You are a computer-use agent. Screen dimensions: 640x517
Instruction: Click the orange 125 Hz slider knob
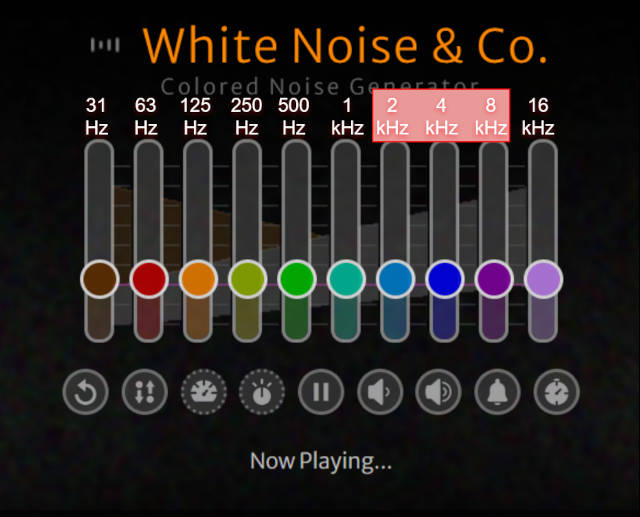point(198,279)
